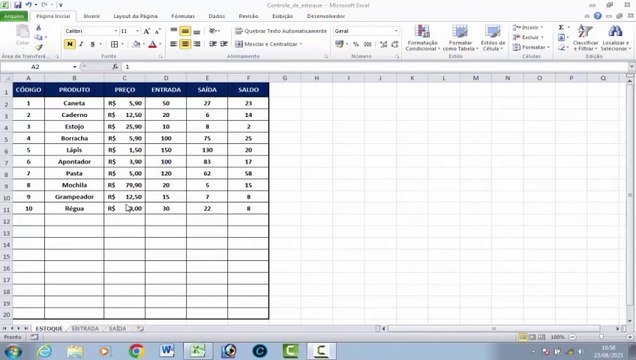The height and width of the screenshot is (360, 636).
Task: Click the AutoSum sigma icon
Action: click(561, 28)
